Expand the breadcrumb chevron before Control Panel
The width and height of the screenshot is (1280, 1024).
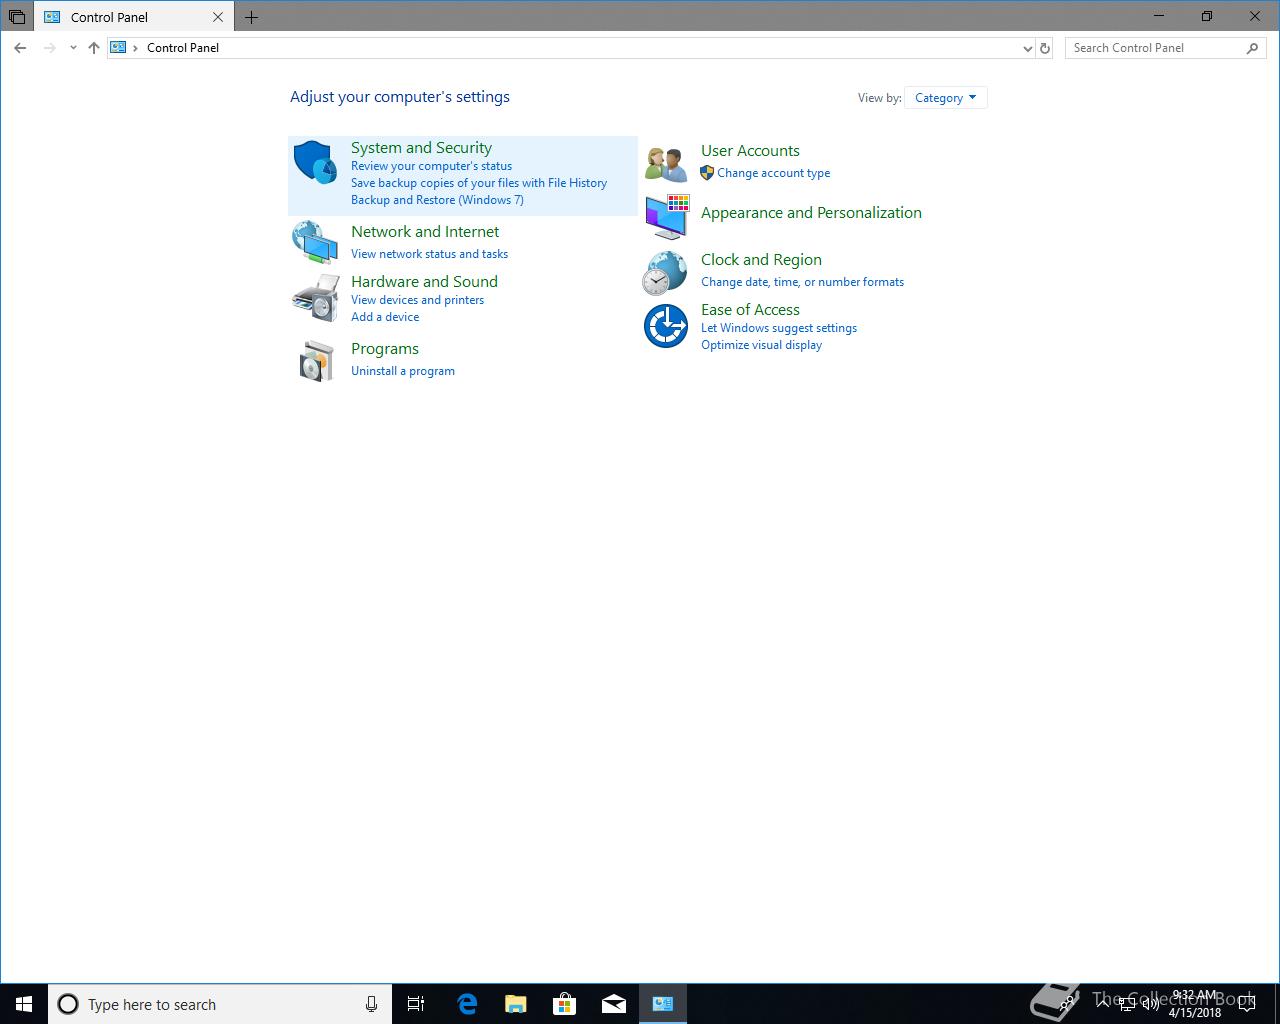(135, 47)
